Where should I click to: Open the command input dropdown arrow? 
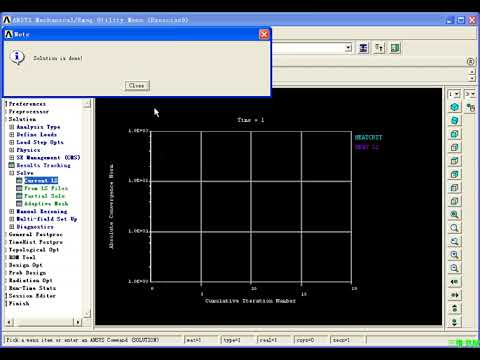[348, 48]
